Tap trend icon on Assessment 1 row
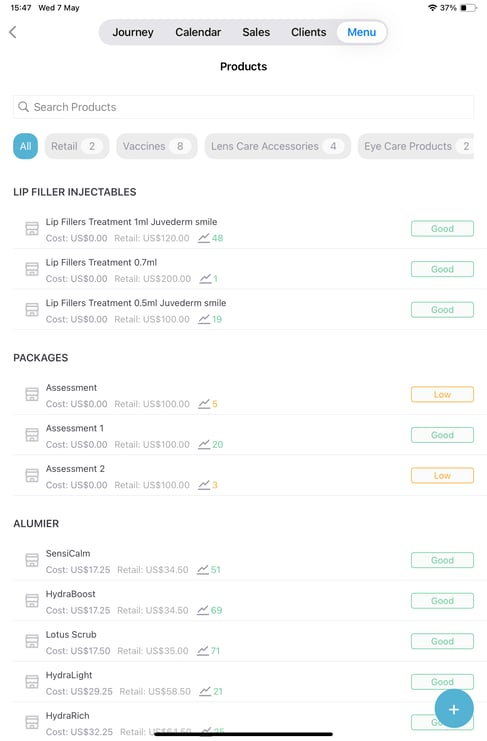 (204, 444)
